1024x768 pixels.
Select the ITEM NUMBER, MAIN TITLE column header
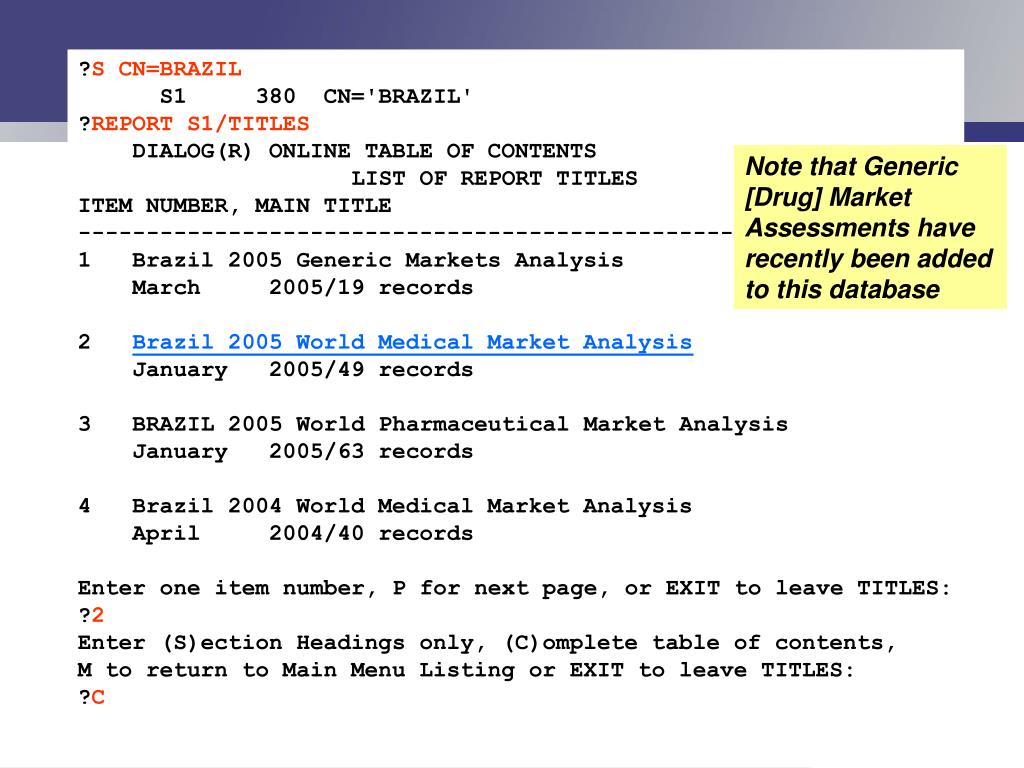click(235, 206)
